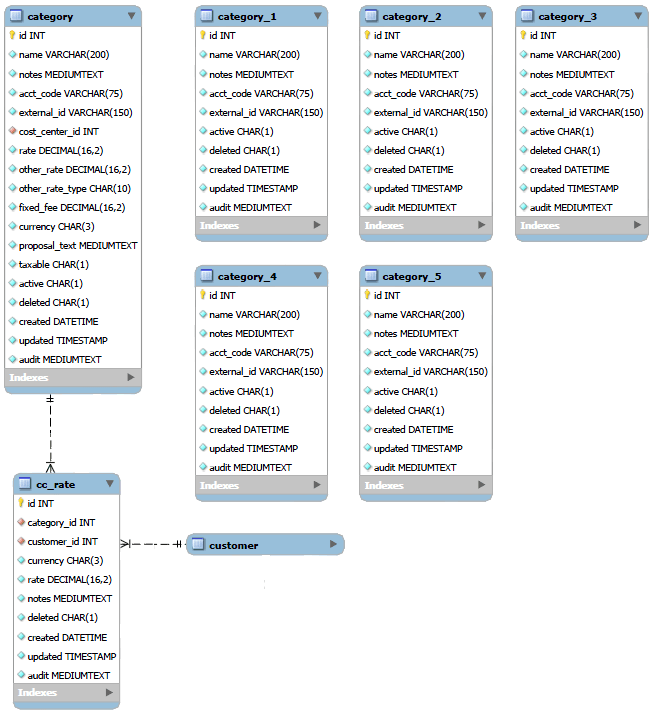This screenshot has height=712, width=652.
Task: Click the diamond icon beside proposal_text MEDIUMTEXT
Action: pos(13,245)
